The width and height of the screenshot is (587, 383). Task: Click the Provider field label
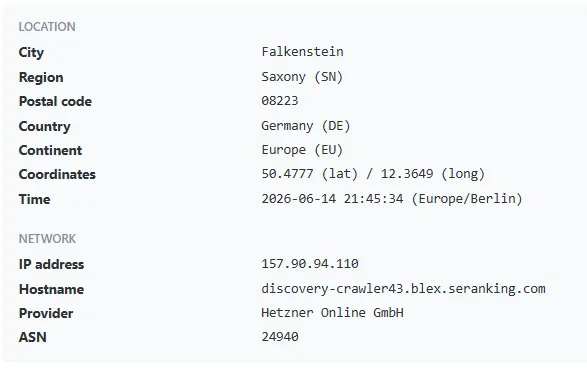click(x=46, y=313)
